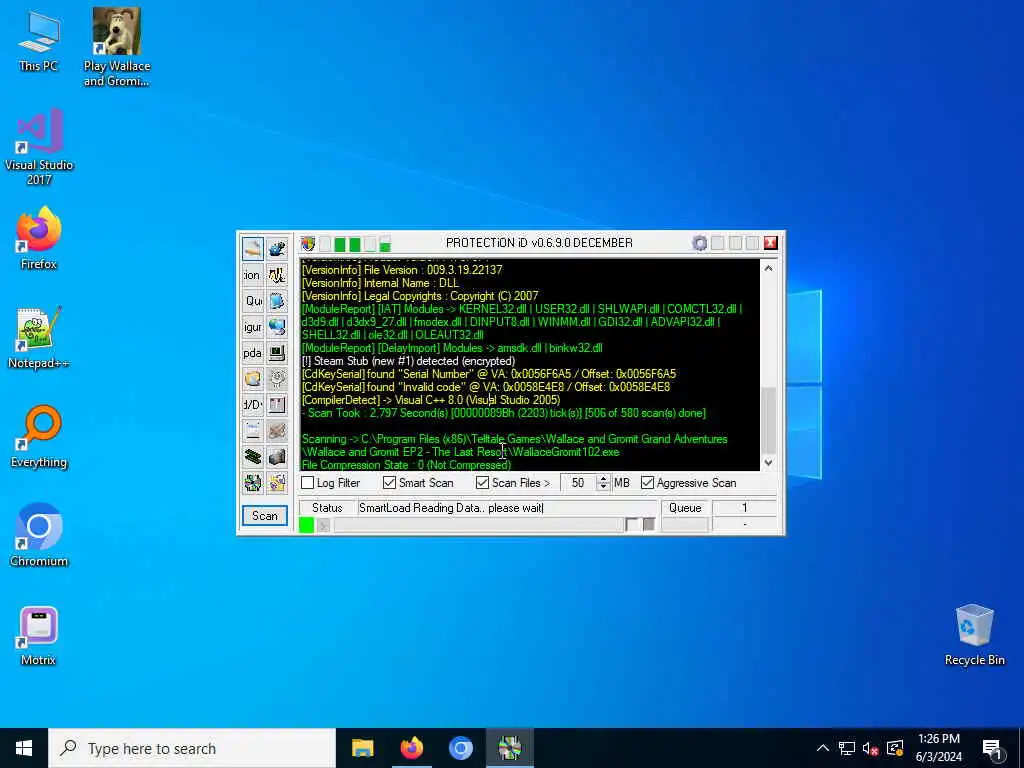Click the sidebar button labeled 'd/D'

[253, 405]
